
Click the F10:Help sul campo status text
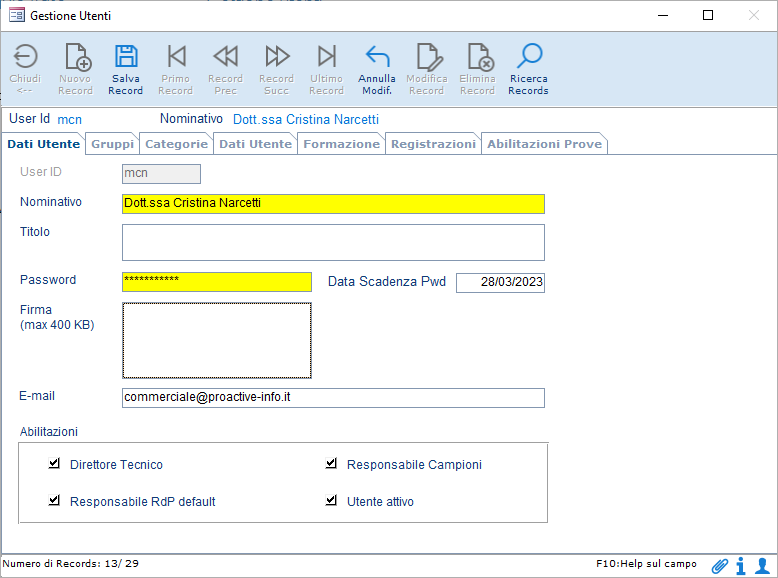pos(647,564)
